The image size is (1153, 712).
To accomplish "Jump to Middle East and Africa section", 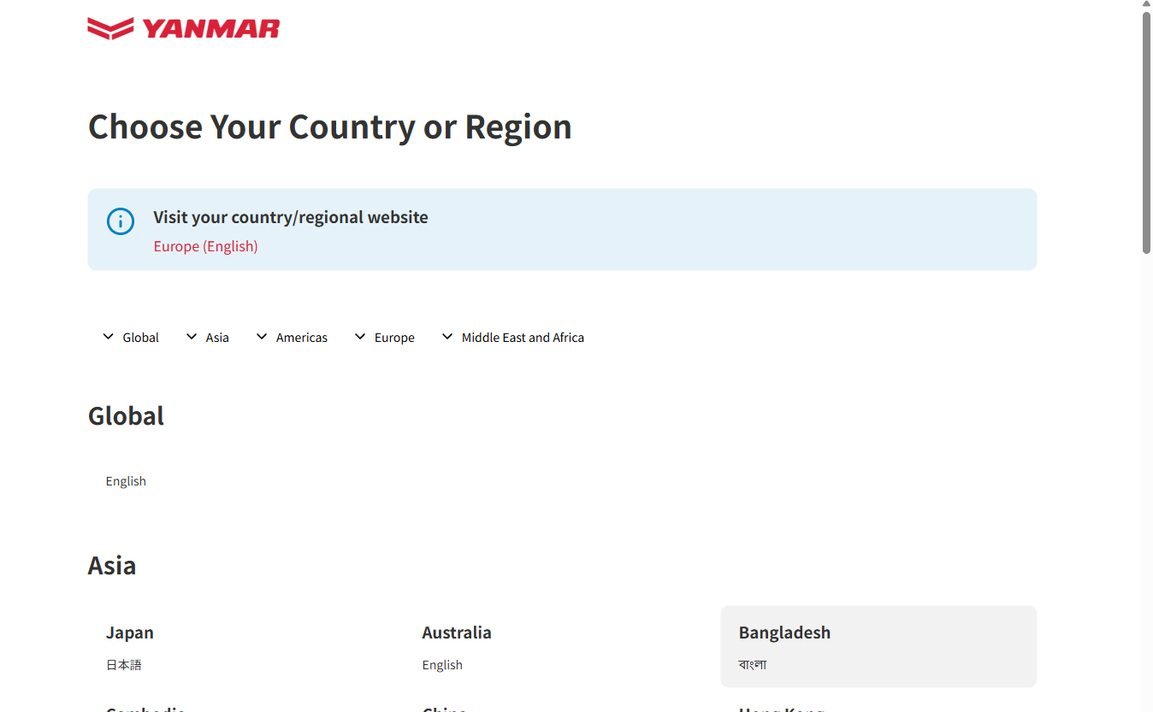I will pyautogui.click(x=513, y=338).
